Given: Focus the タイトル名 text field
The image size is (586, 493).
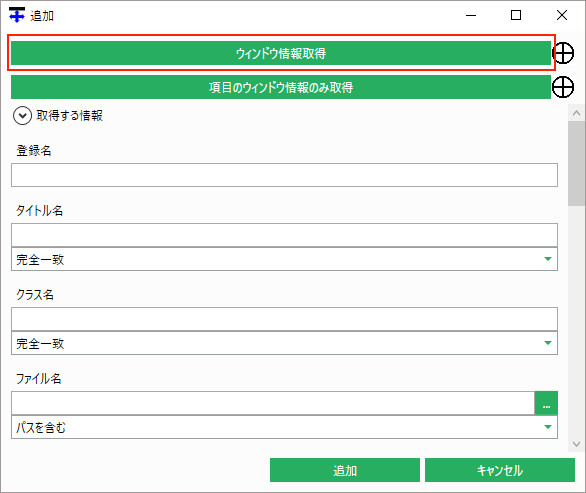Looking at the screenshot, I should pyautogui.click(x=284, y=235).
